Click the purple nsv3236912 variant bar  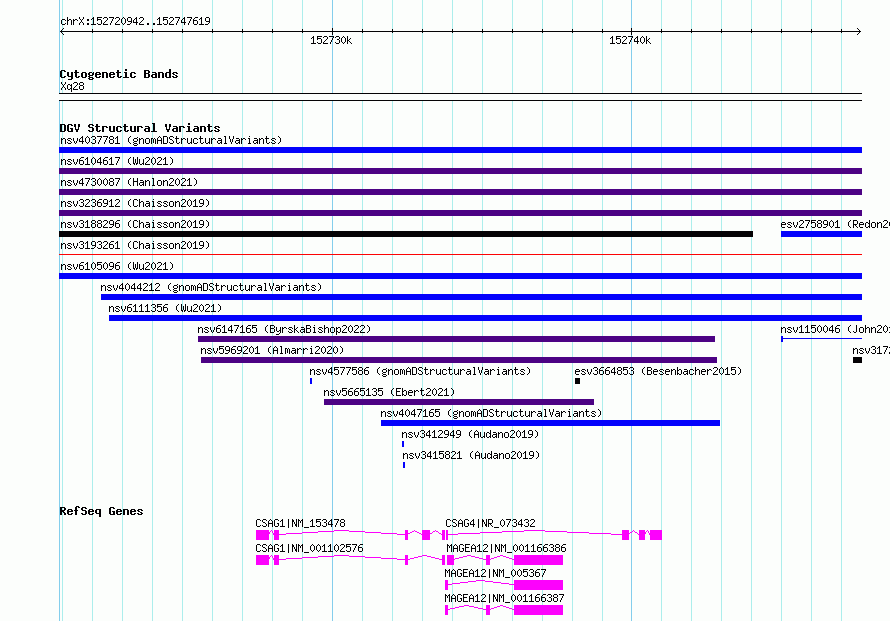click(460, 213)
